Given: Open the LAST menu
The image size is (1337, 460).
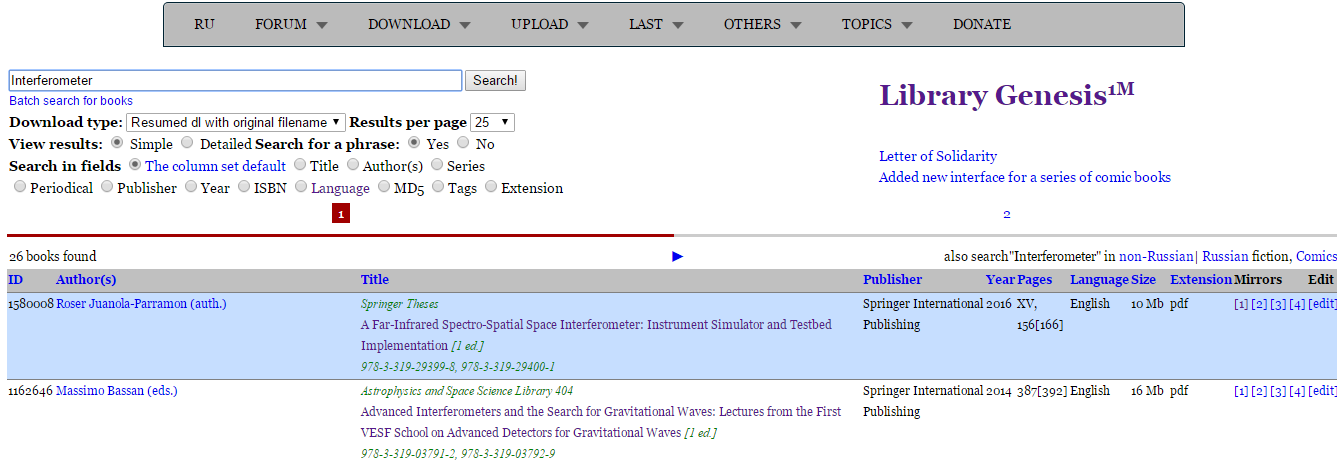Looking at the screenshot, I should [656, 24].
